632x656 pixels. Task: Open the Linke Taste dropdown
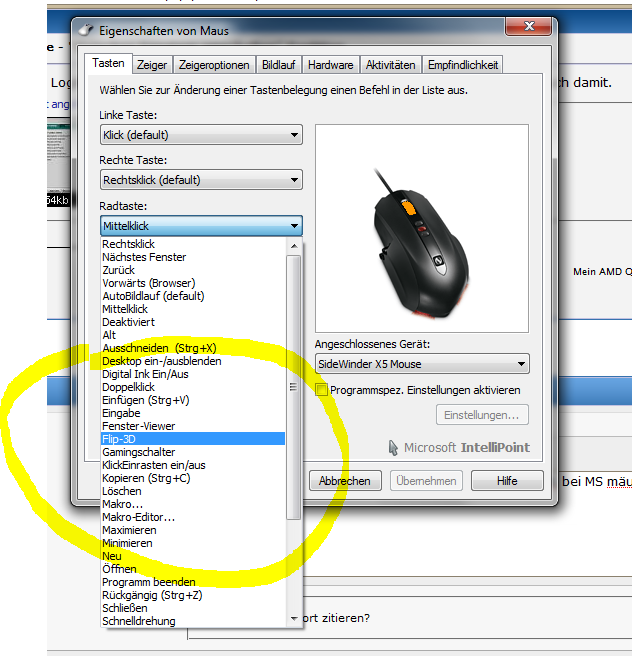click(201, 135)
